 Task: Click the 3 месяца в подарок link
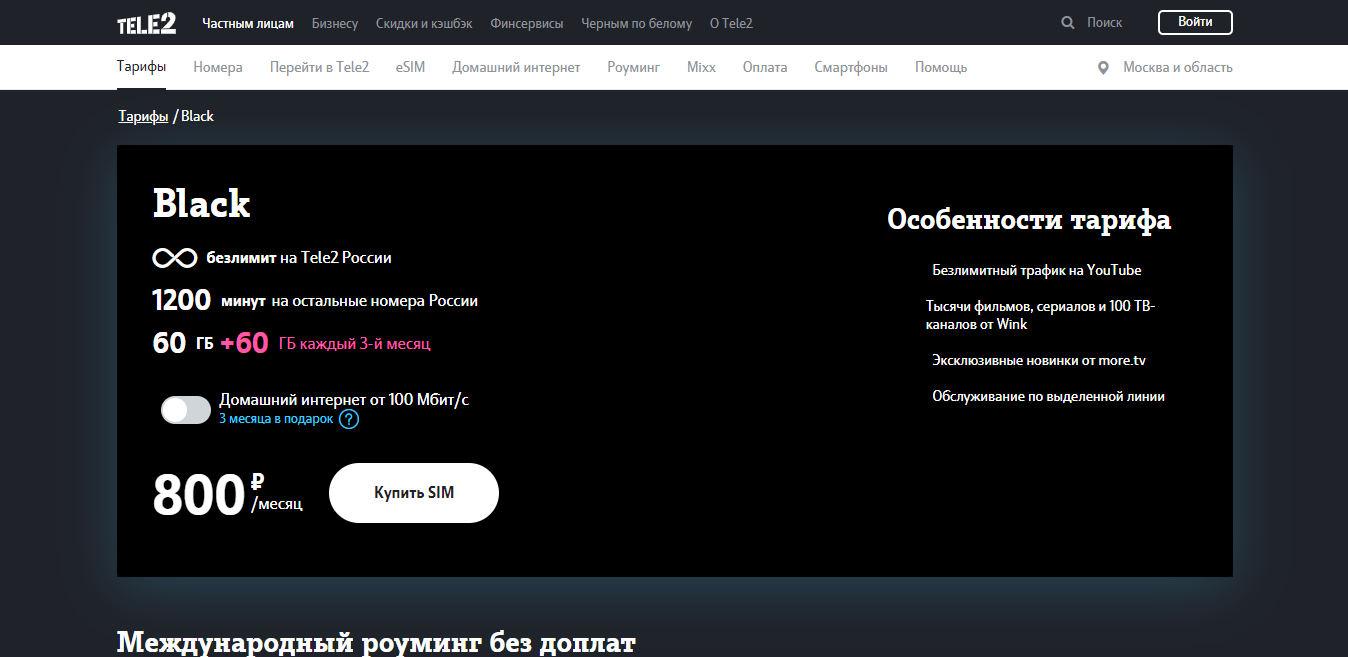click(x=276, y=419)
